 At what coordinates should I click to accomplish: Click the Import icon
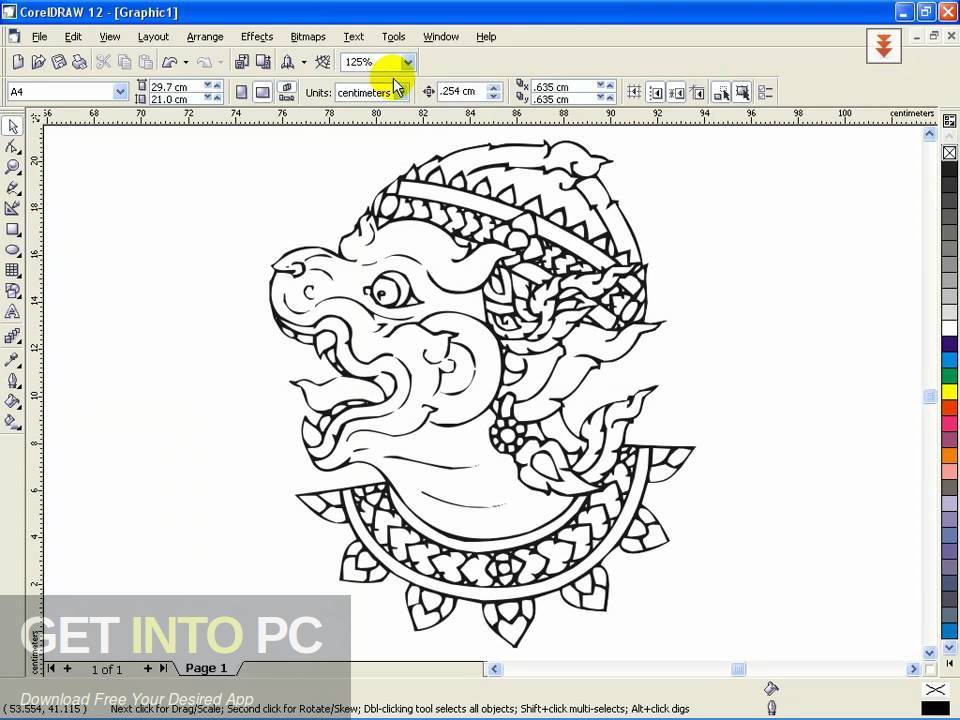click(242, 61)
